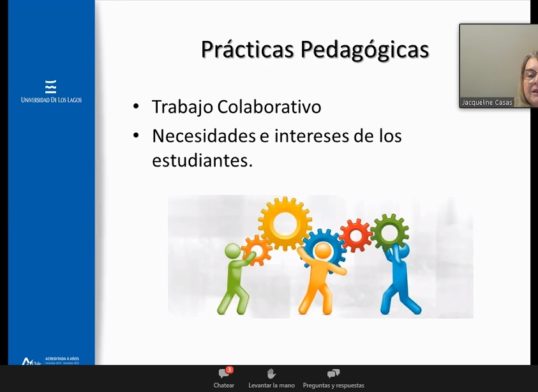This screenshot has width=538, height=392.
Task: Select the 'Chatear' text label
Action: [224, 385]
